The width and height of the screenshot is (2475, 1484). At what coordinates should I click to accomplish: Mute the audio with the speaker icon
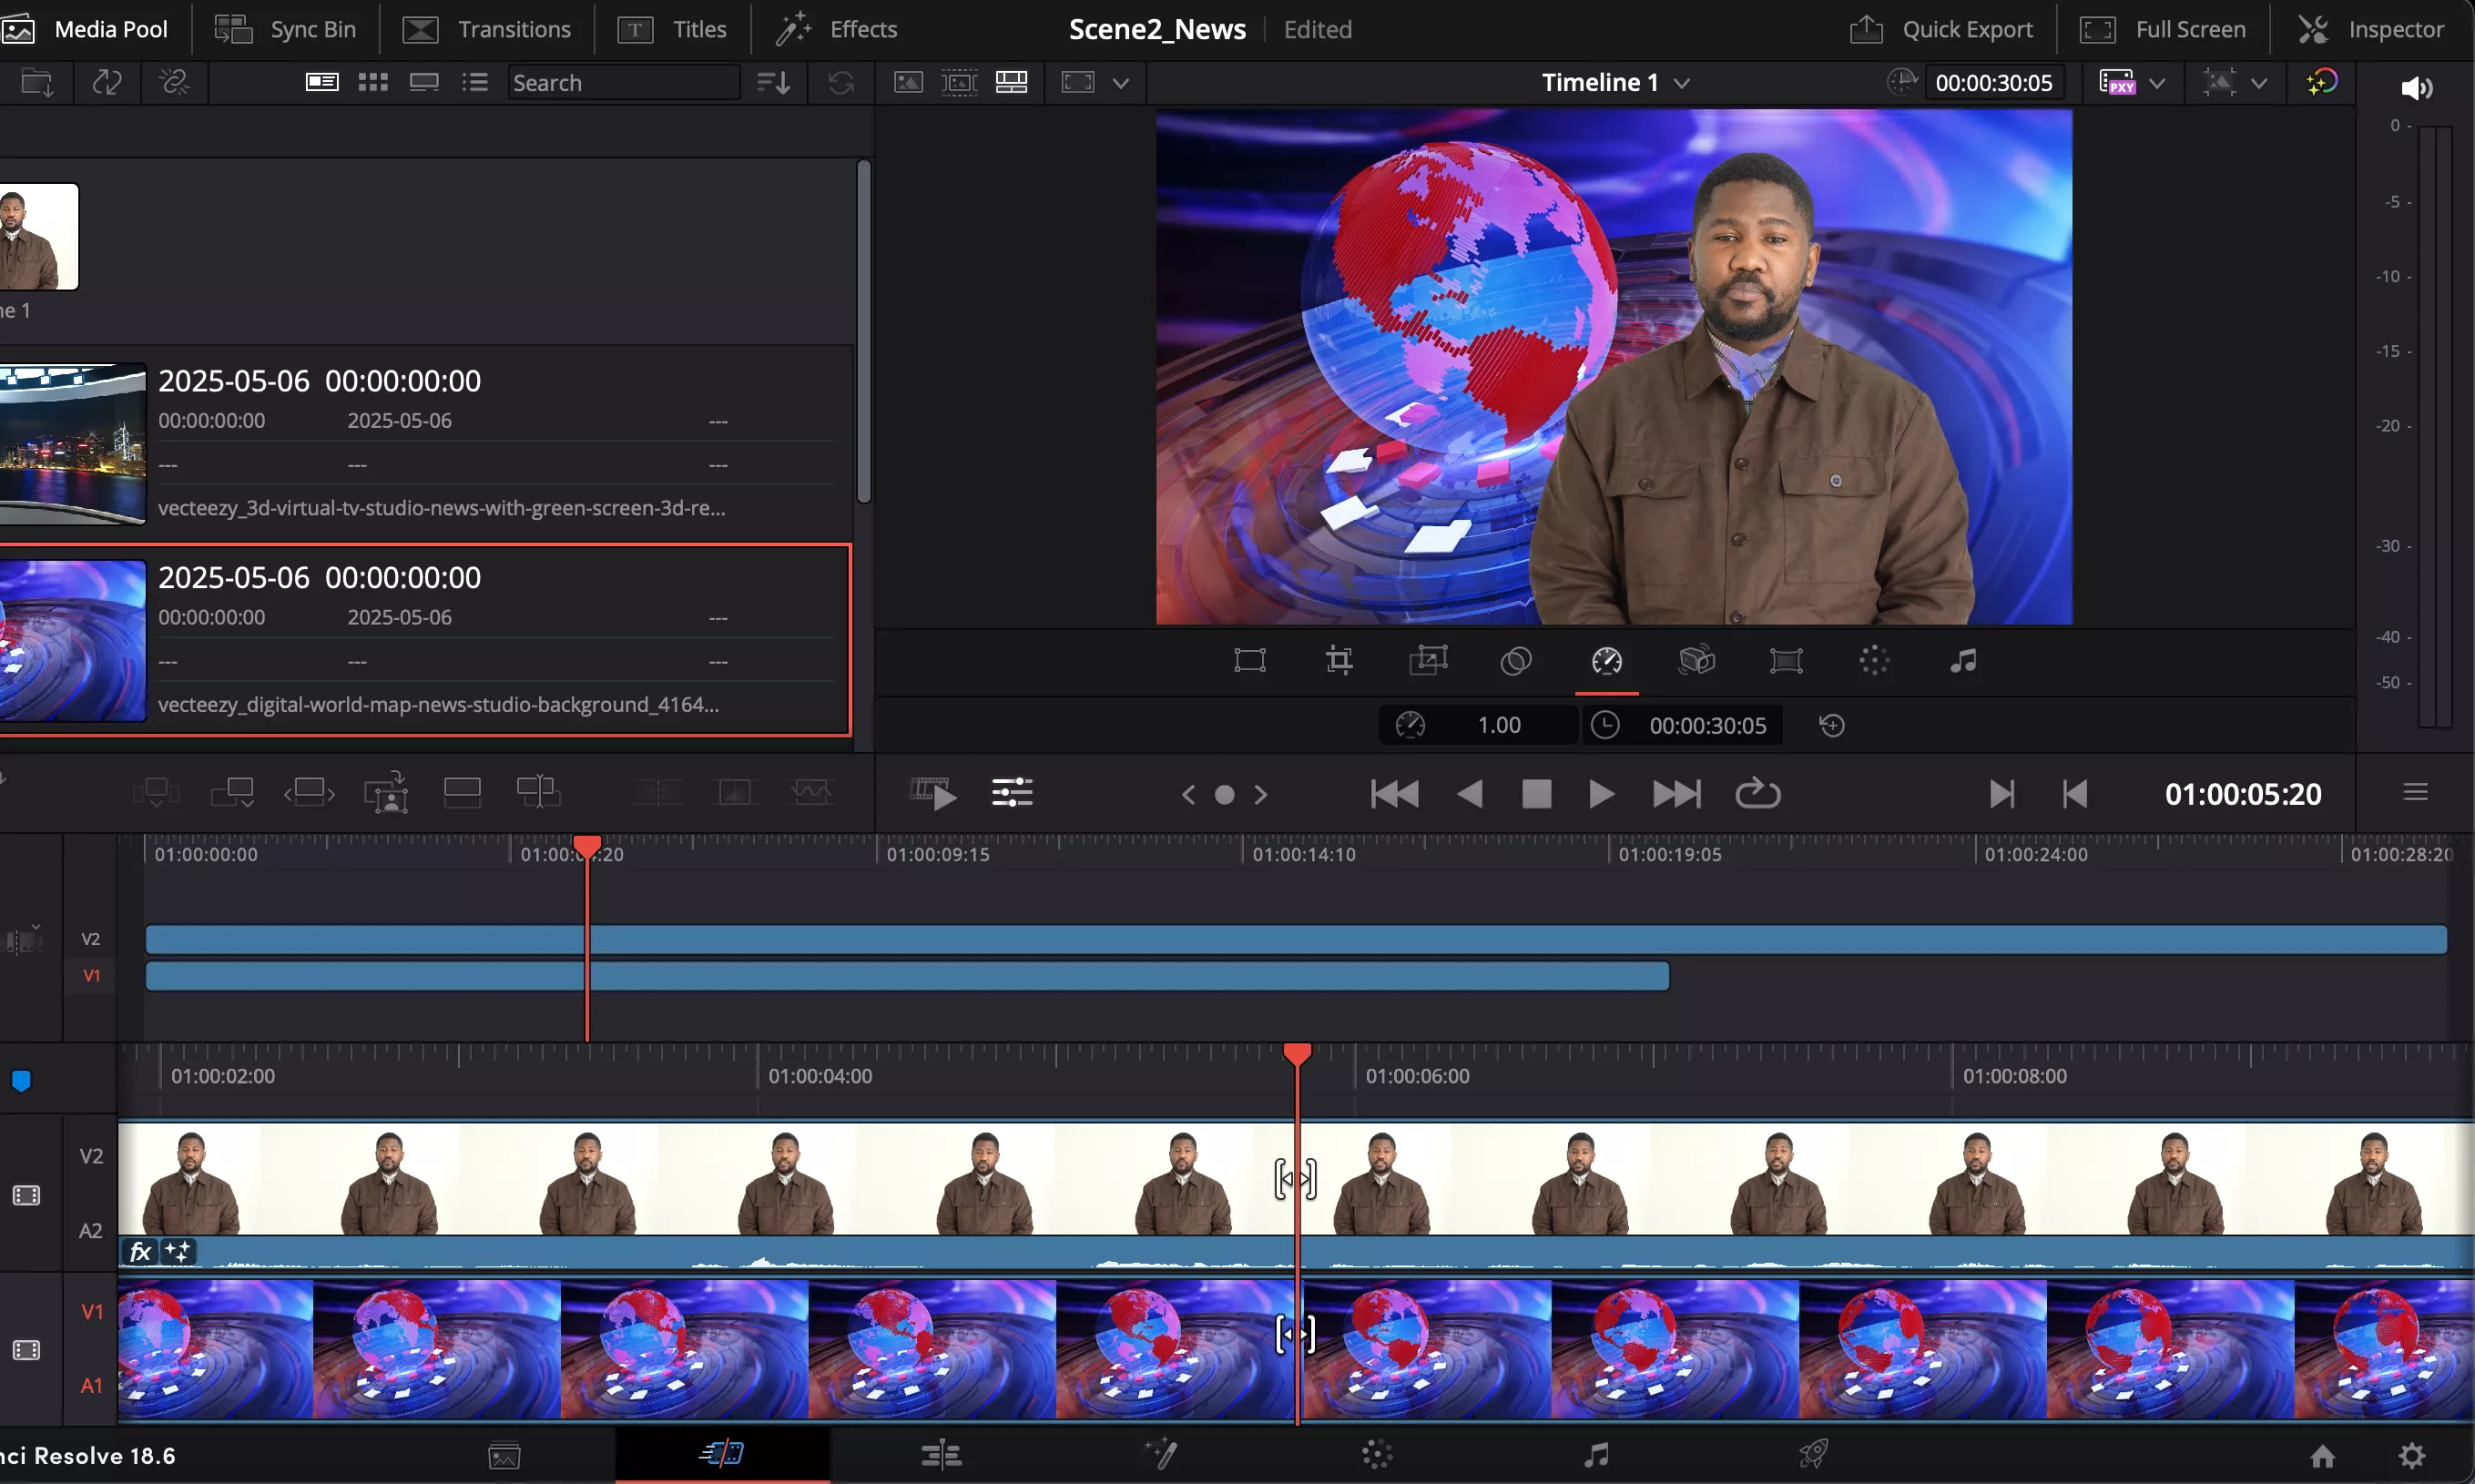pos(2418,88)
